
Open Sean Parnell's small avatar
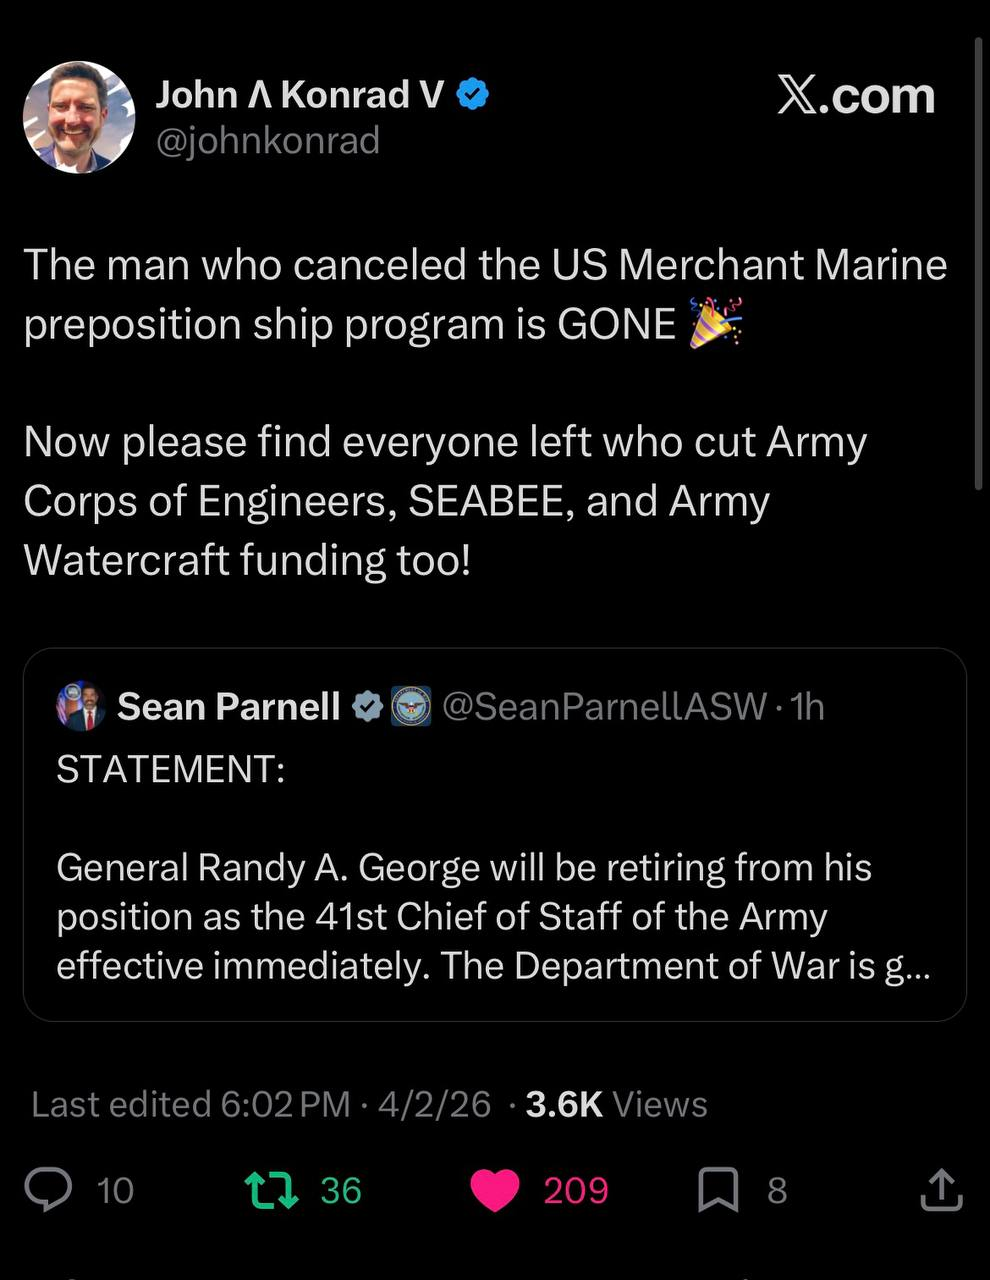[x=81, y=707]
